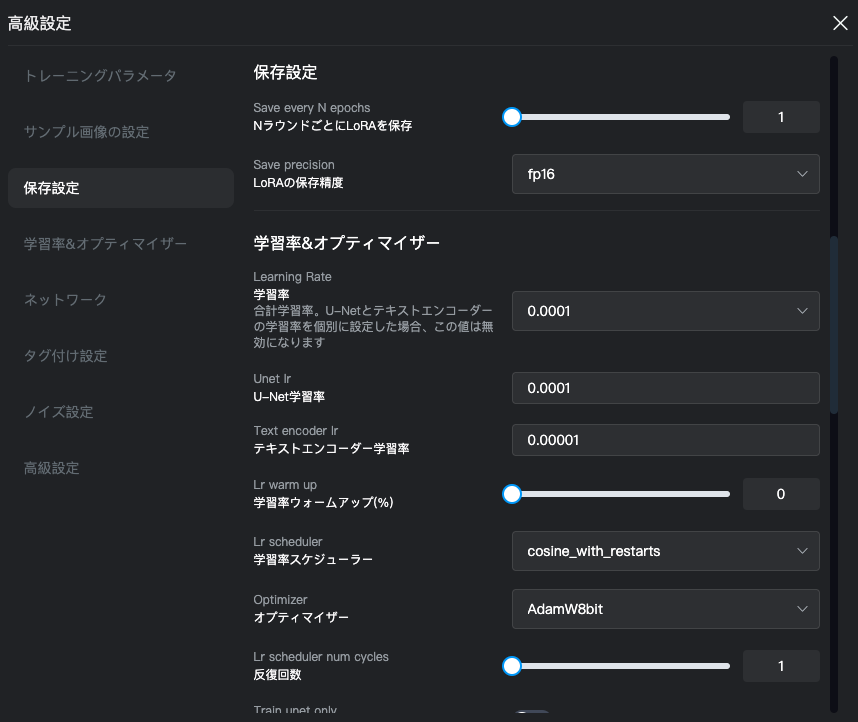Click the Unet lr input field
858x722 pixels.
pos(665,388)
